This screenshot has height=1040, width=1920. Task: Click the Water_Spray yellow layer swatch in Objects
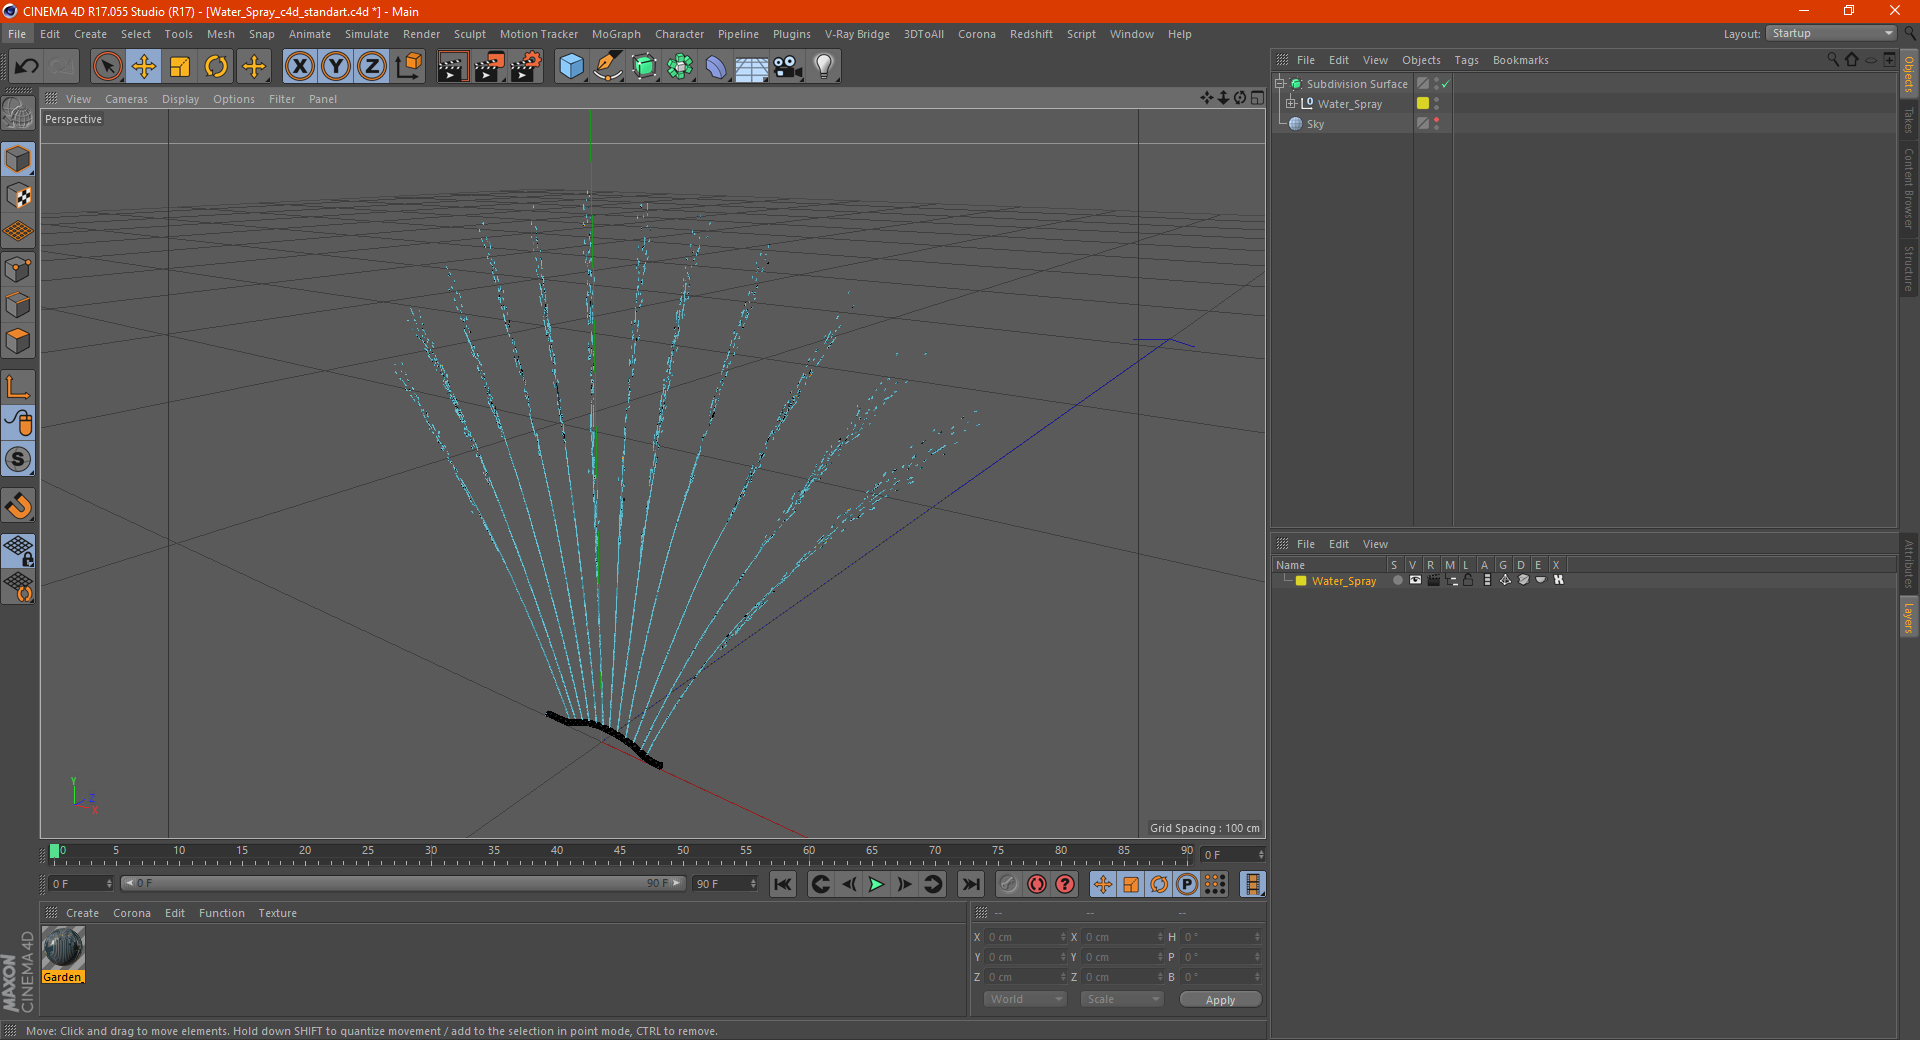point(1422,103)
